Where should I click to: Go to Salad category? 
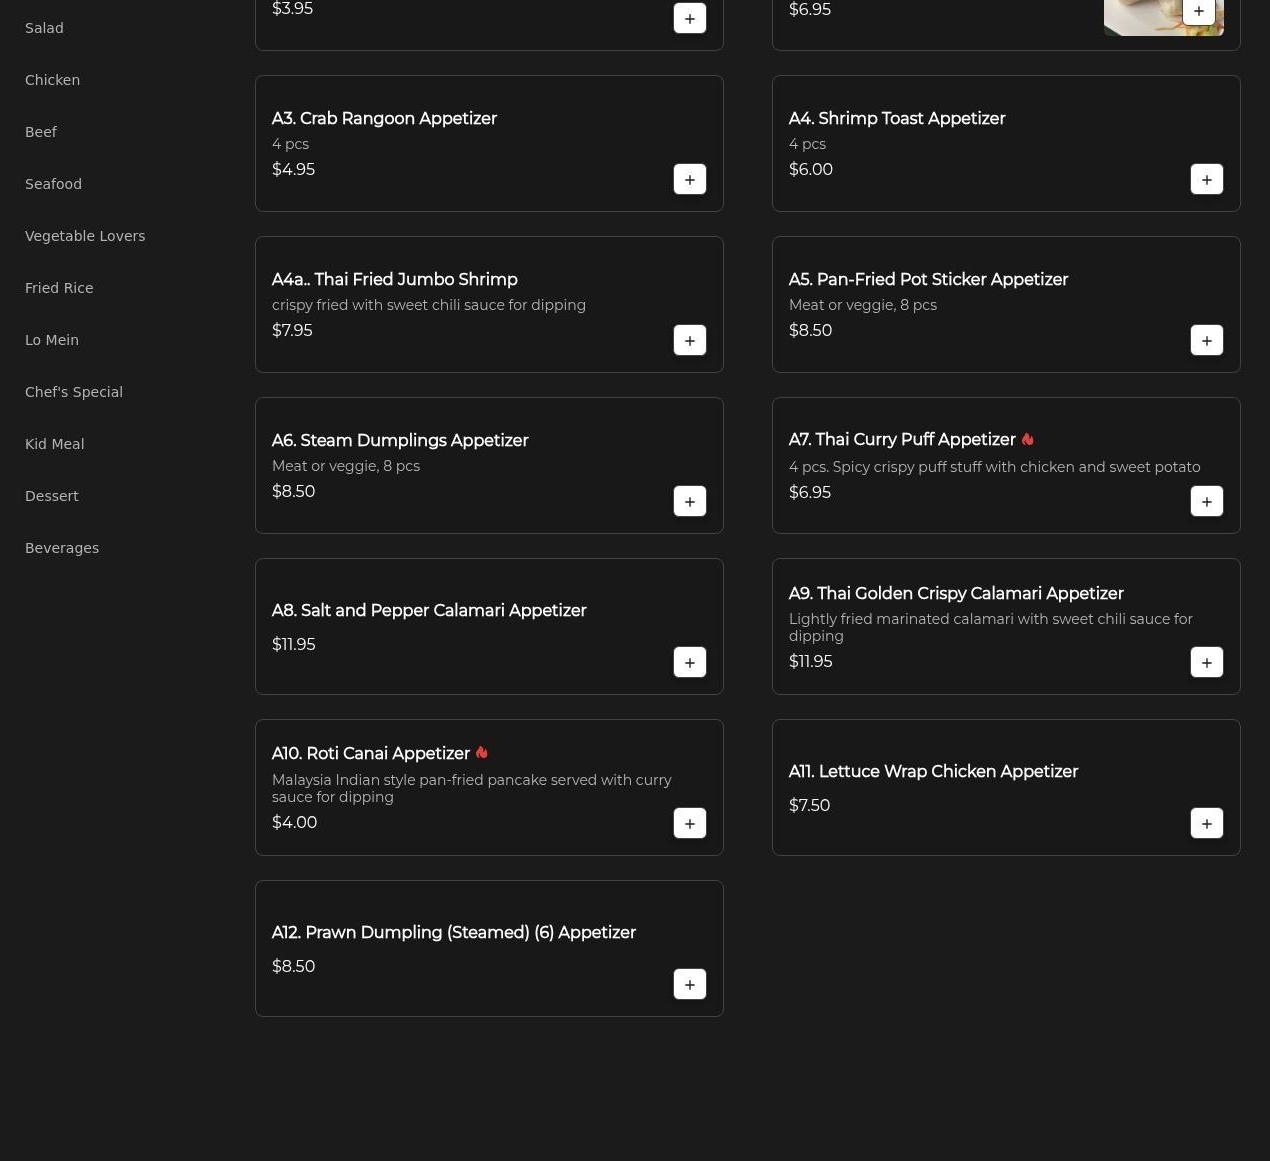coord(44,28)
